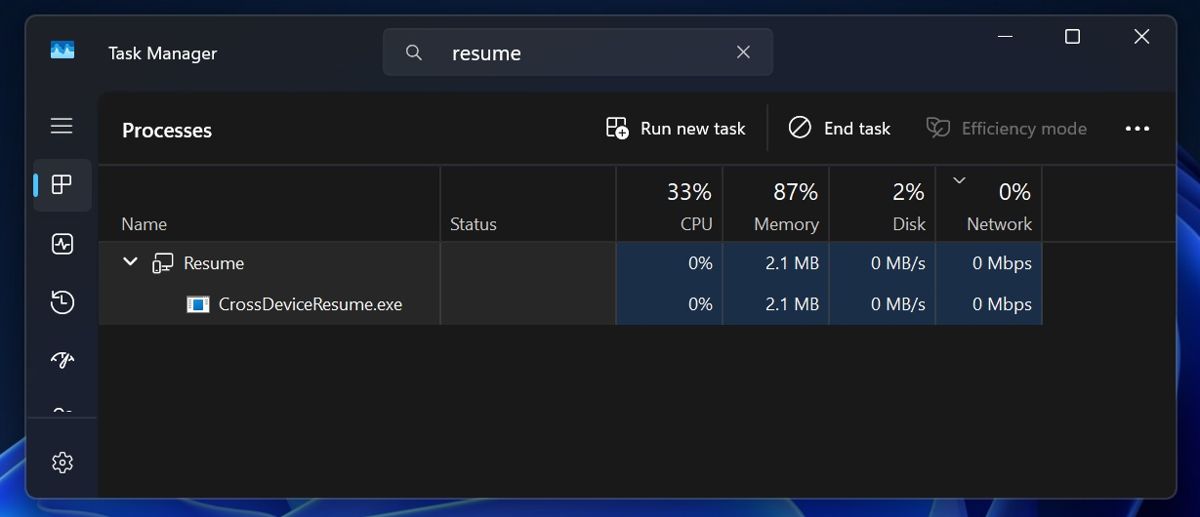The width and height of the screenshot is (1200, 517).
Task: Clear the search box with X icon
Action: (x=743, y=52)
